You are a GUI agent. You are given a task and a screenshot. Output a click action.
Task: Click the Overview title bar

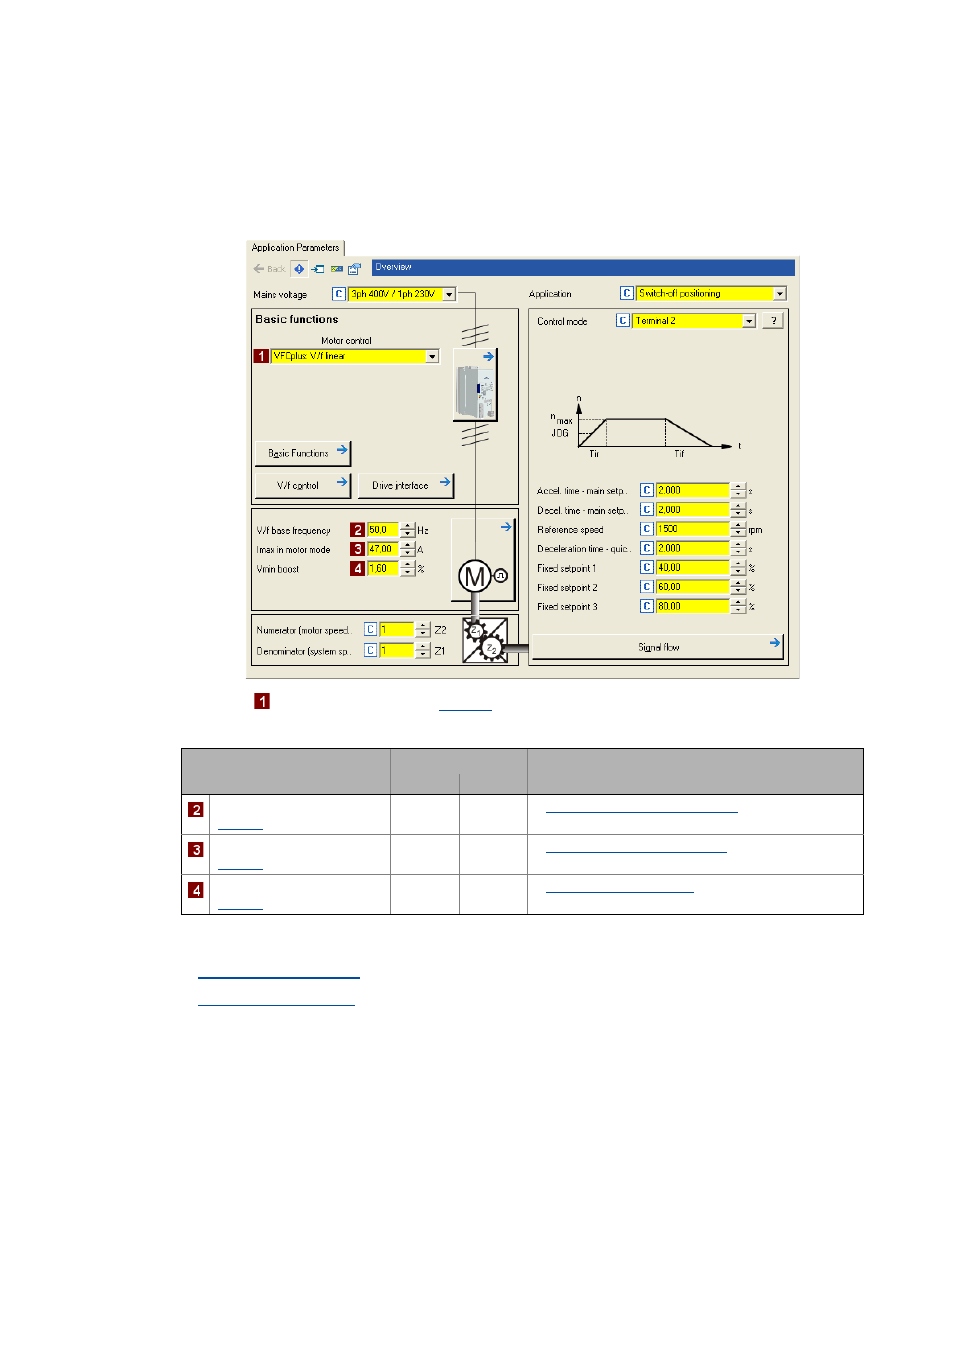point(583,267)
